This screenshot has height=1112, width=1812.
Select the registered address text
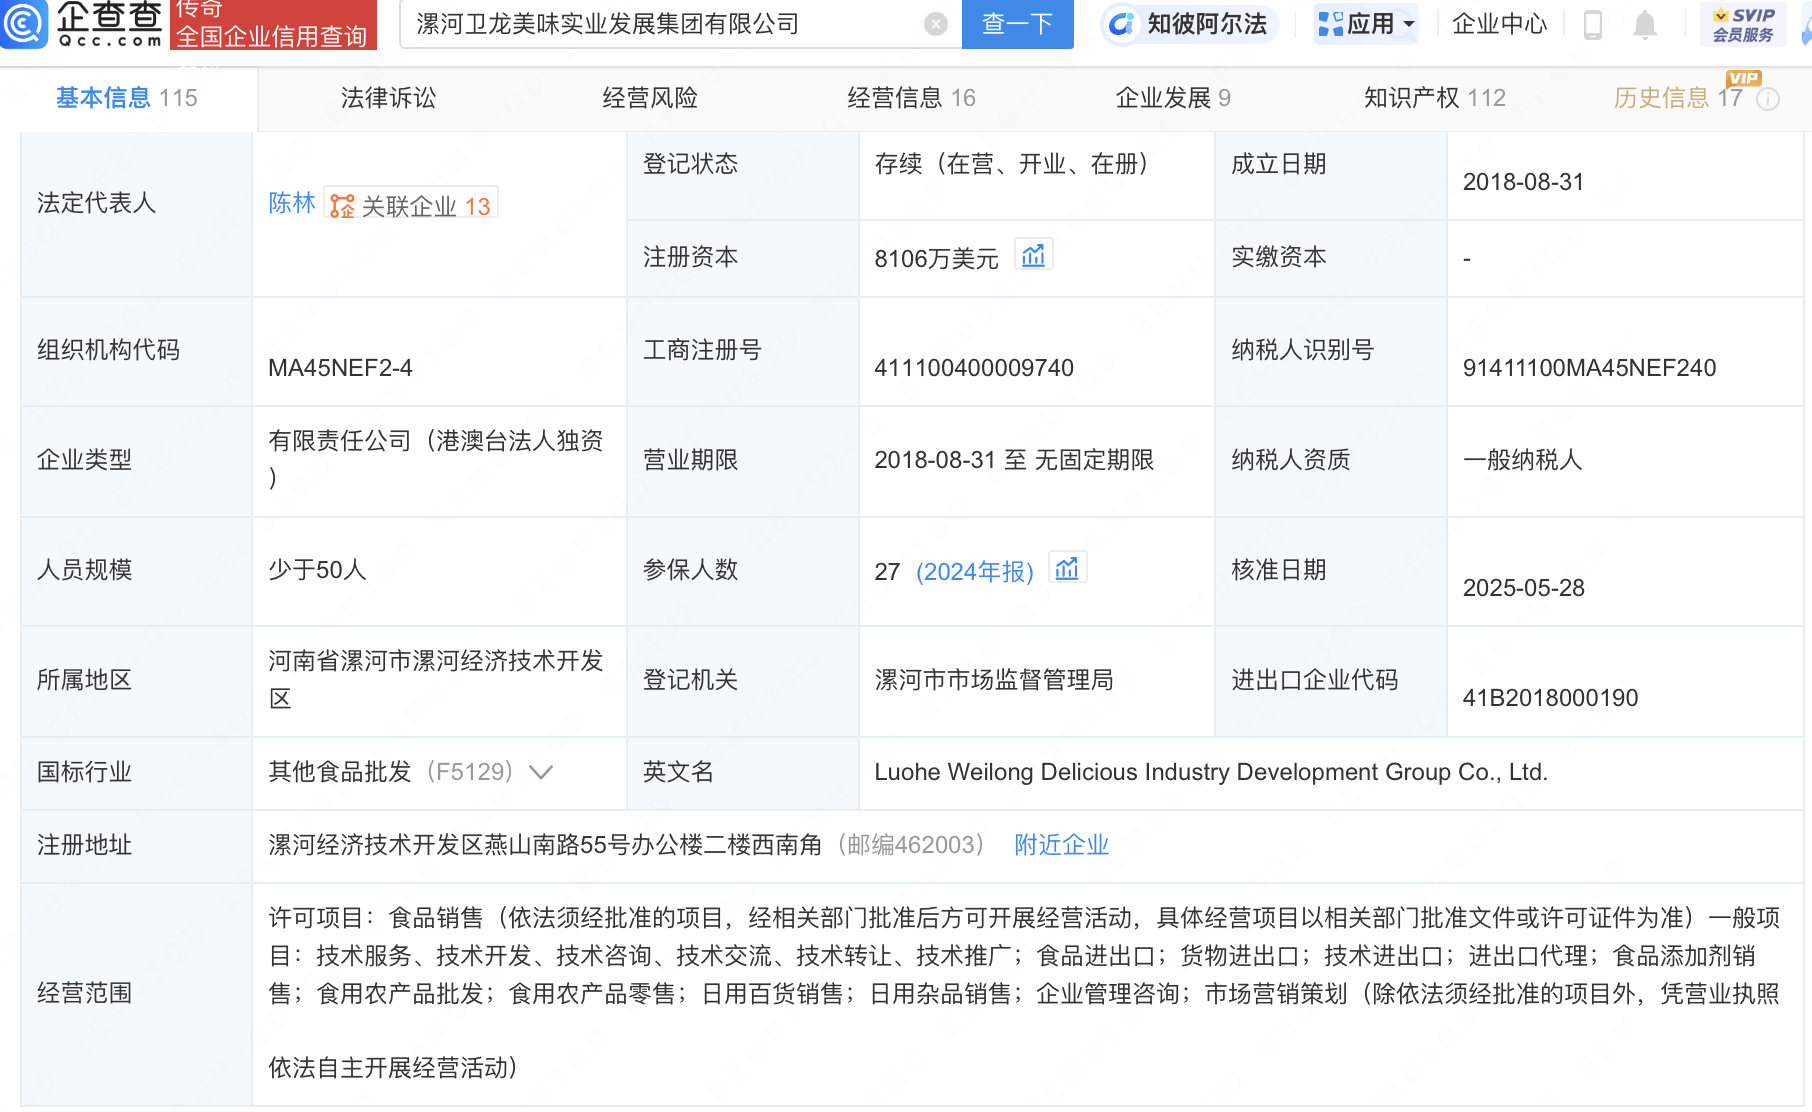point(545,845)
